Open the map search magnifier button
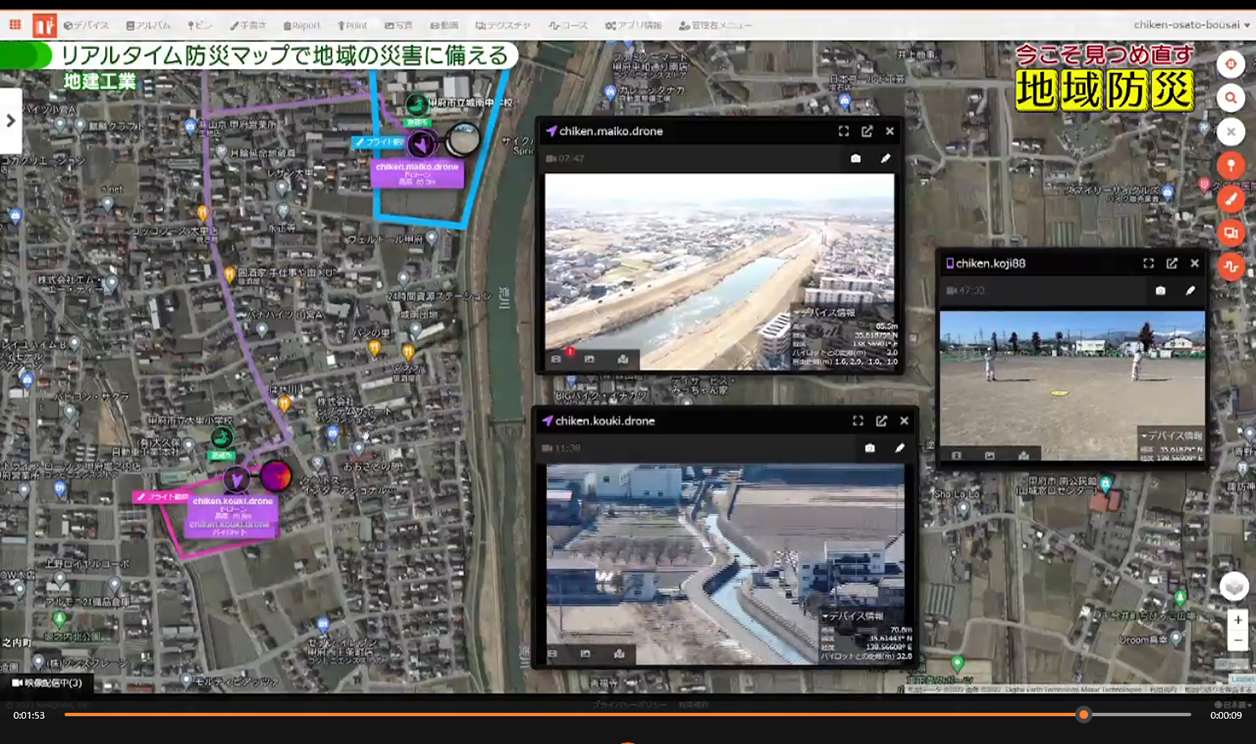The width and height of the screenshot is (1256, 744). point(1231,98)
